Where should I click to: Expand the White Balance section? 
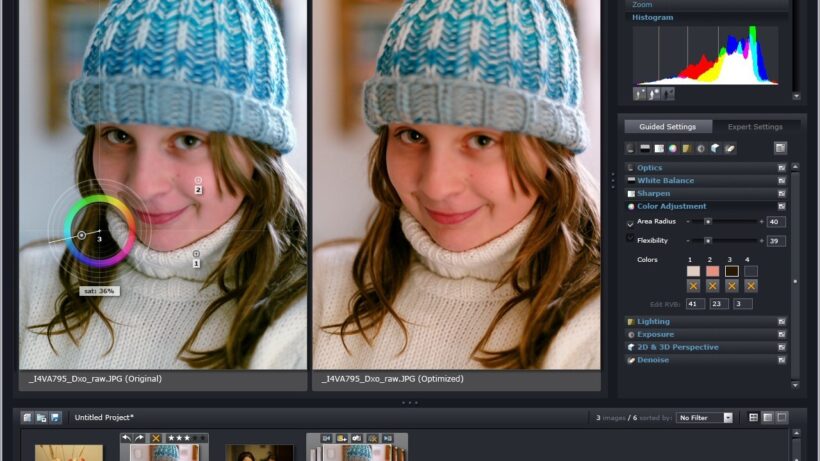(x=705, y=180)
